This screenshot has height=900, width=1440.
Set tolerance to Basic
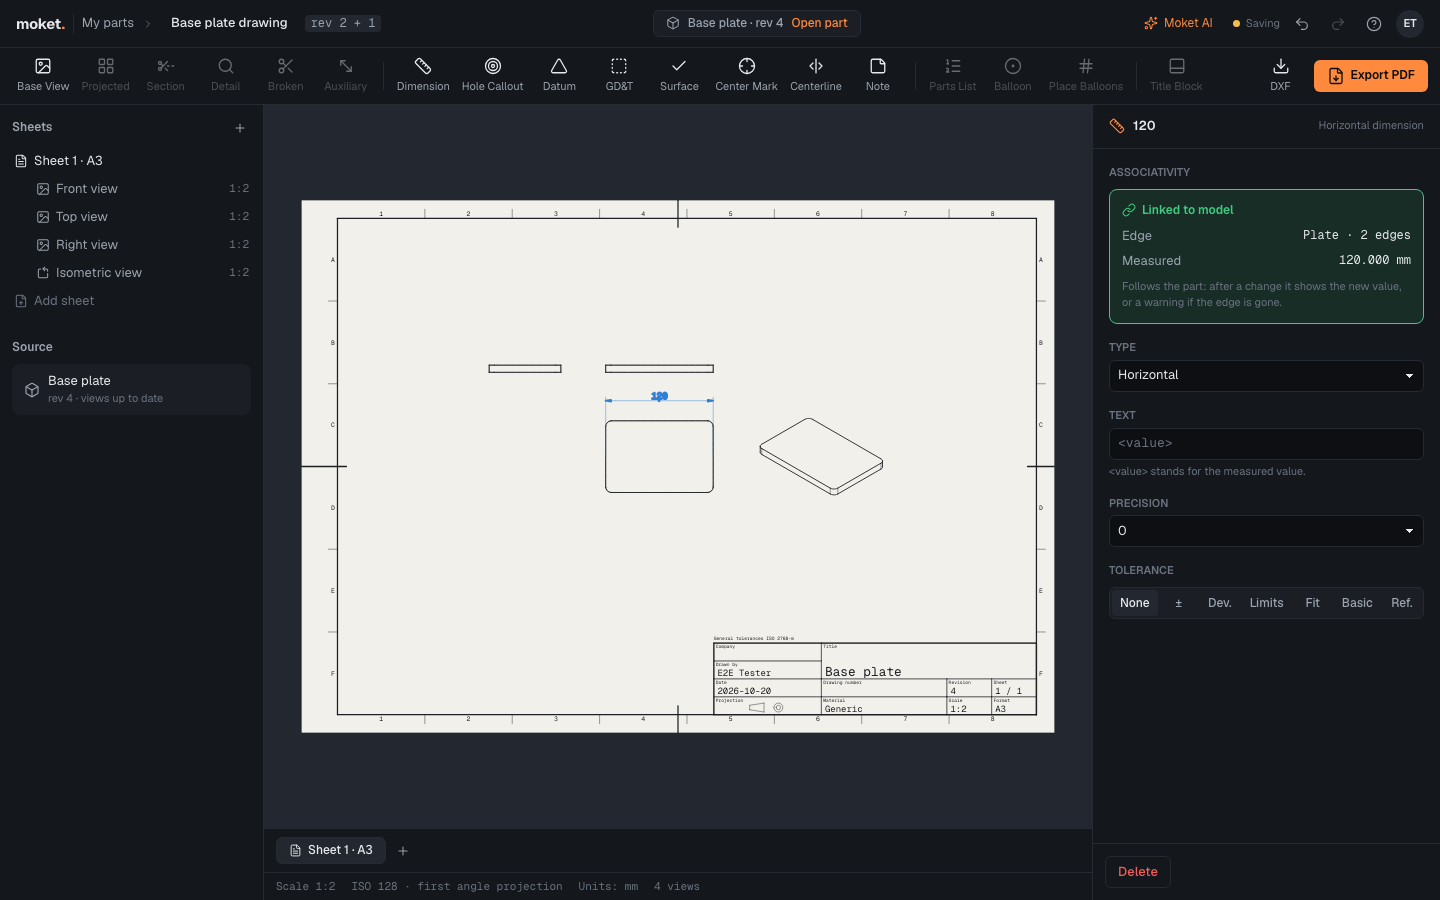(1357, 603)
